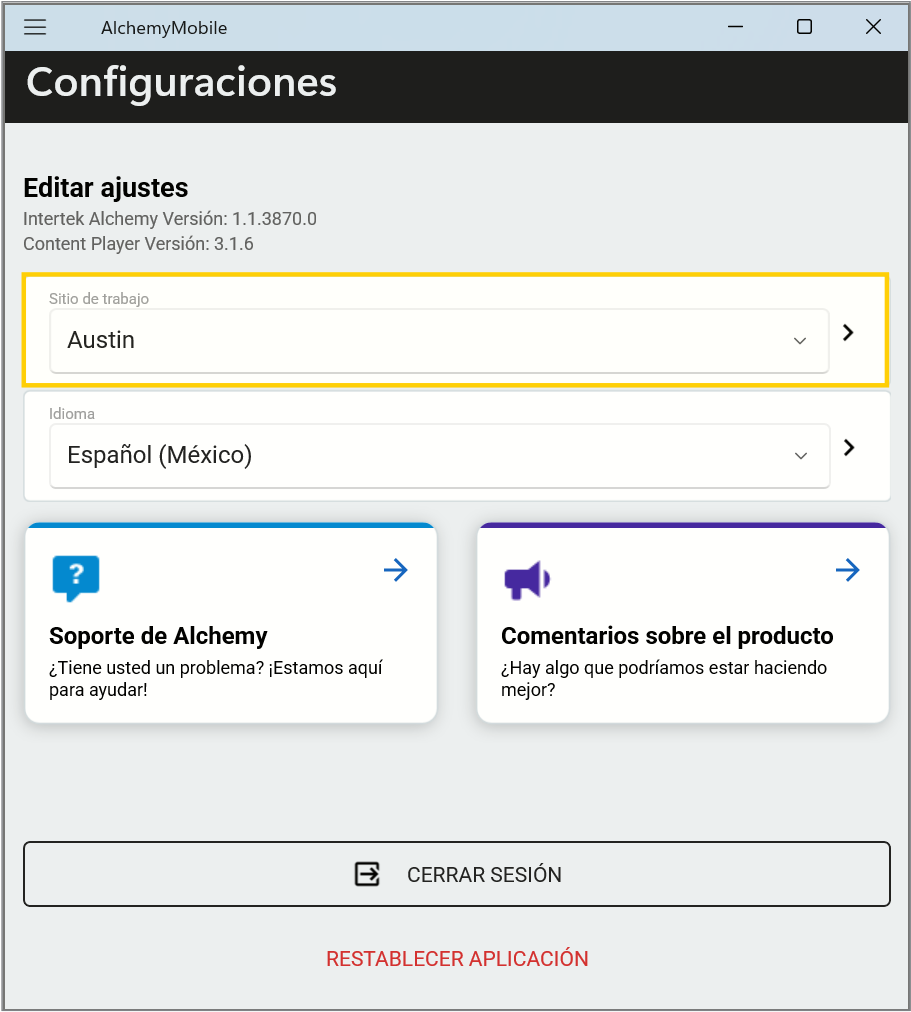The width and height of the screenshot is (911, 1012).
Task: Close the AlchemyMobile window
Action: 873,27
